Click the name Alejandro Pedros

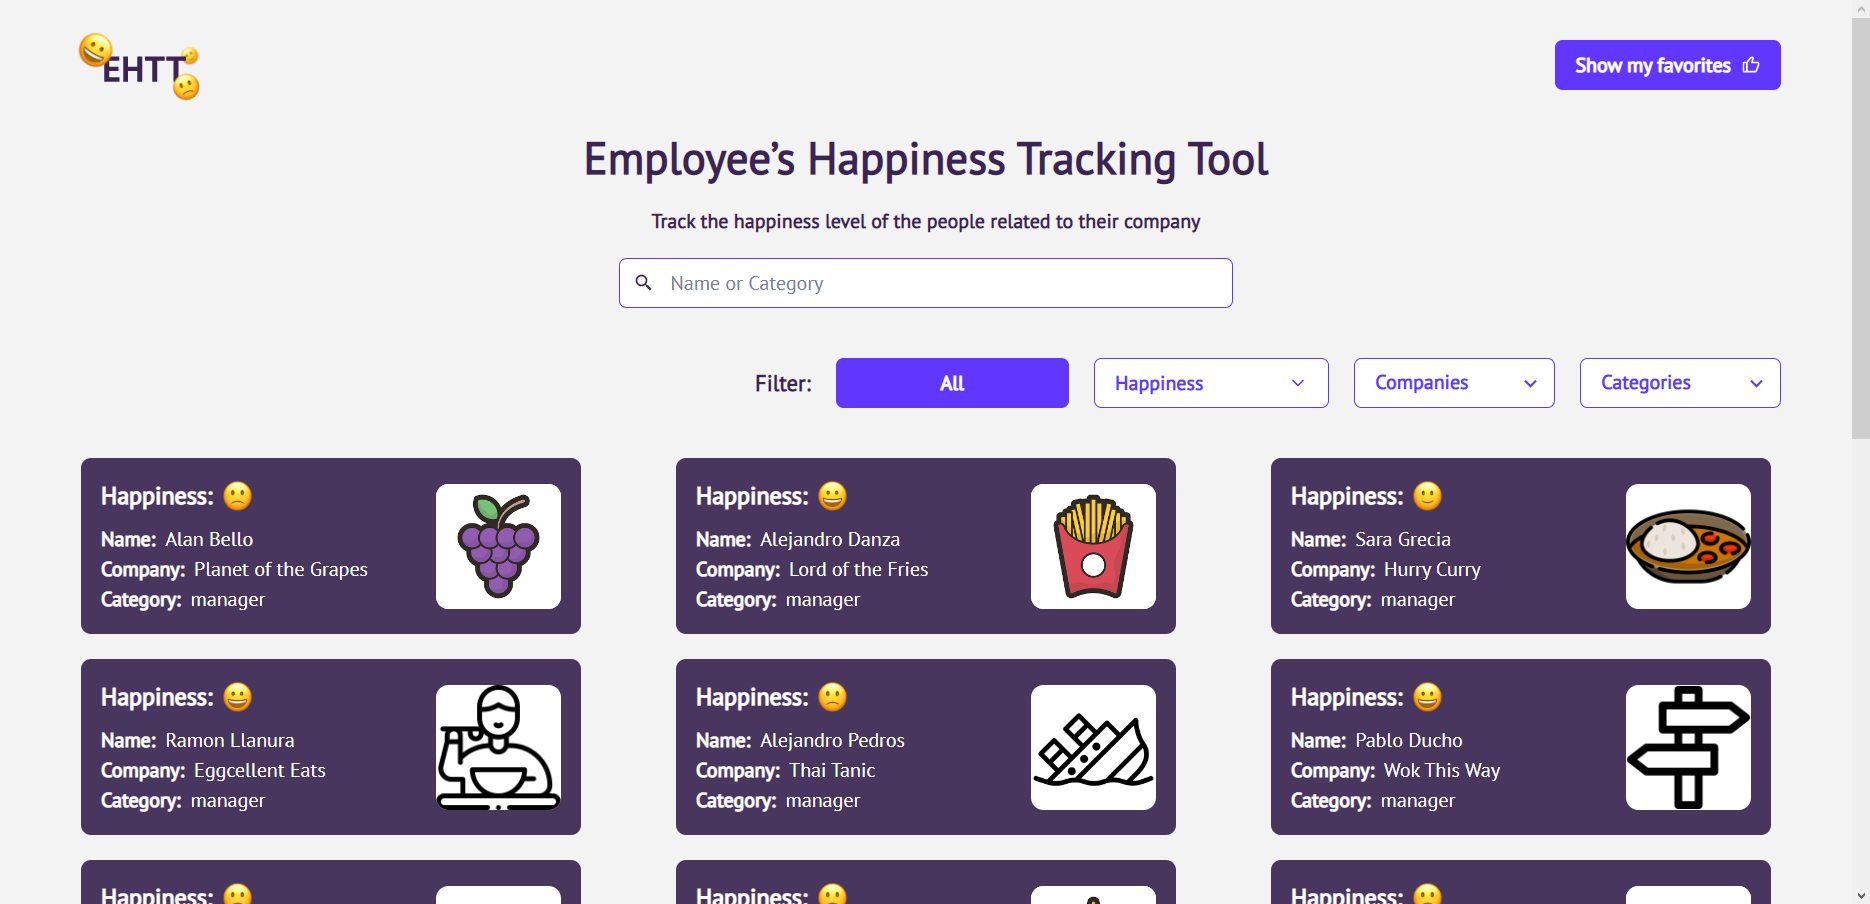[x=832, y=740]
